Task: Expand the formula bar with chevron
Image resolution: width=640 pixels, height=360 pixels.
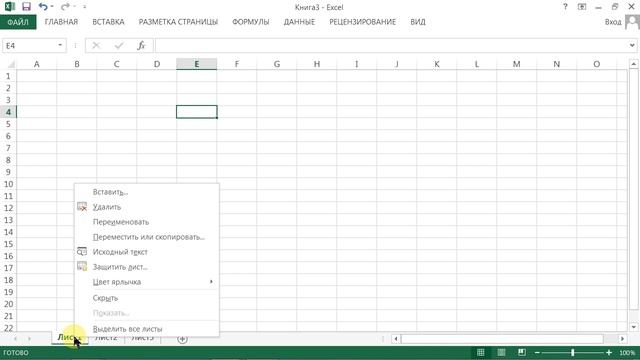Action: (x=632, y=46)
